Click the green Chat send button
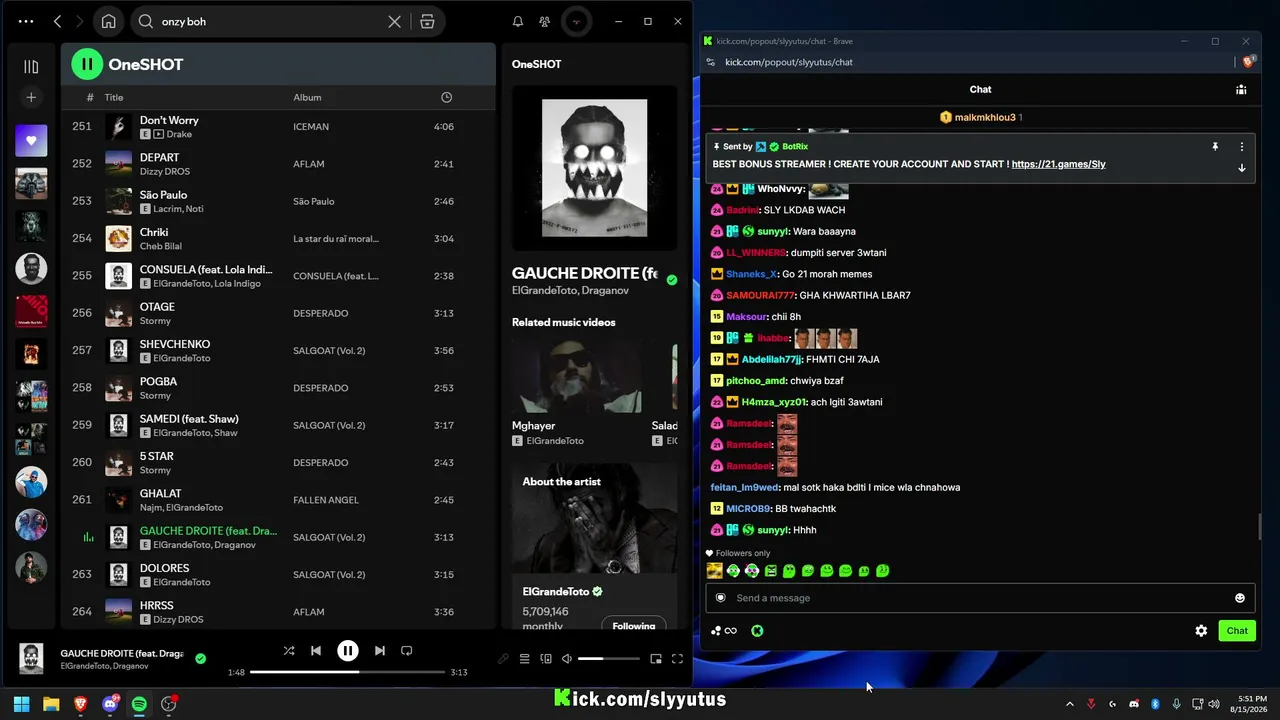Screen dimensions: 1280x720 (1237, 631)
